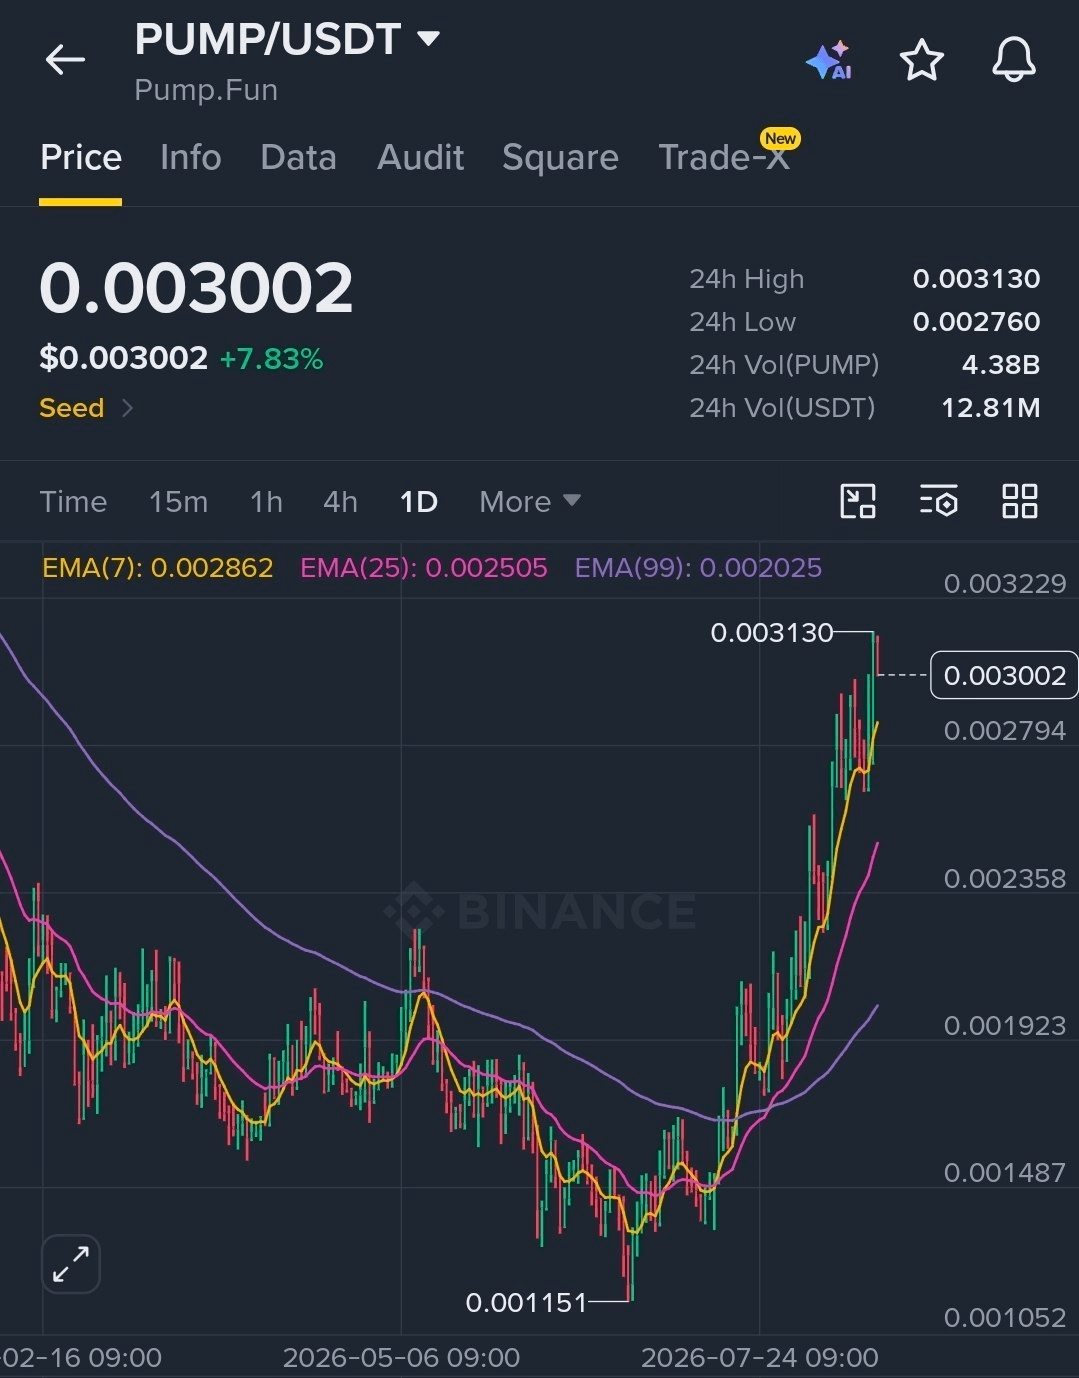Tap the 0.003229 price axis label
Image resolution: width=1079 pixels, height=1378 pixels.
1005,584
